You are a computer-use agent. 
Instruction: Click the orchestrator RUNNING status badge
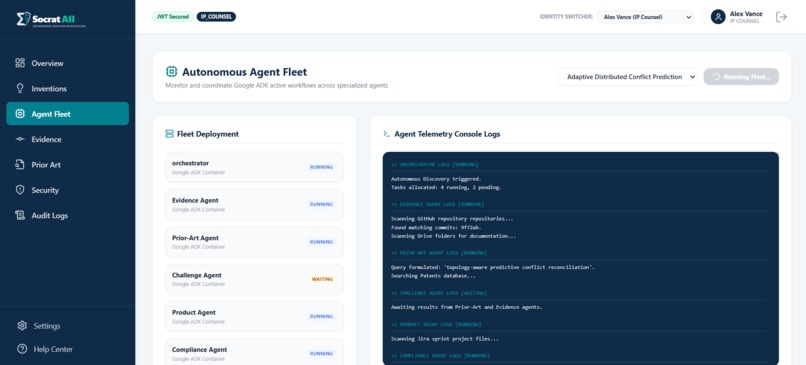coord(321,167)
